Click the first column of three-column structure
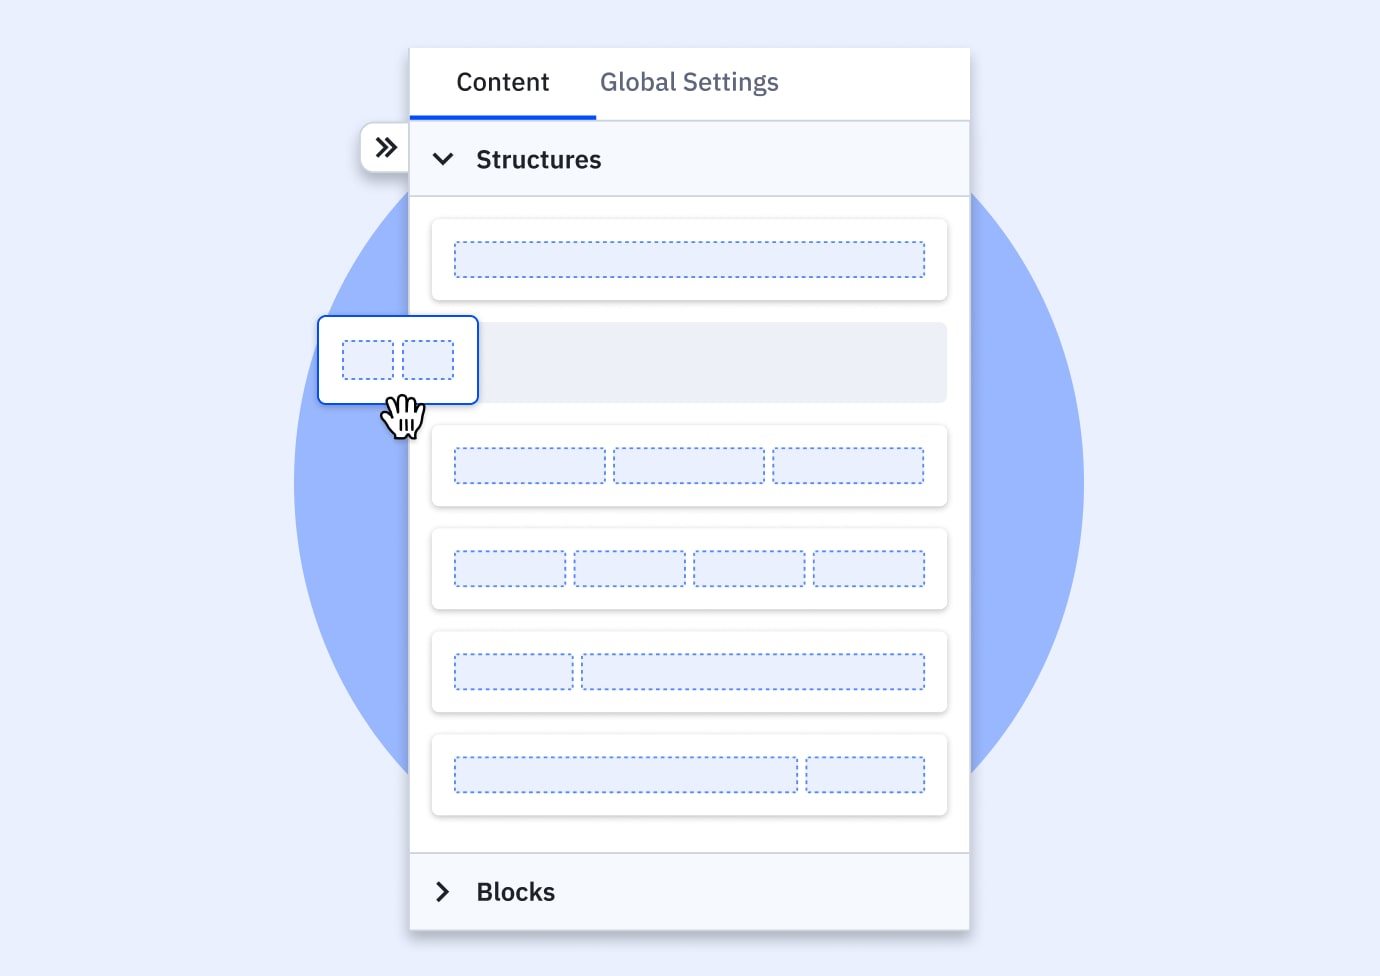 (530, 465)
